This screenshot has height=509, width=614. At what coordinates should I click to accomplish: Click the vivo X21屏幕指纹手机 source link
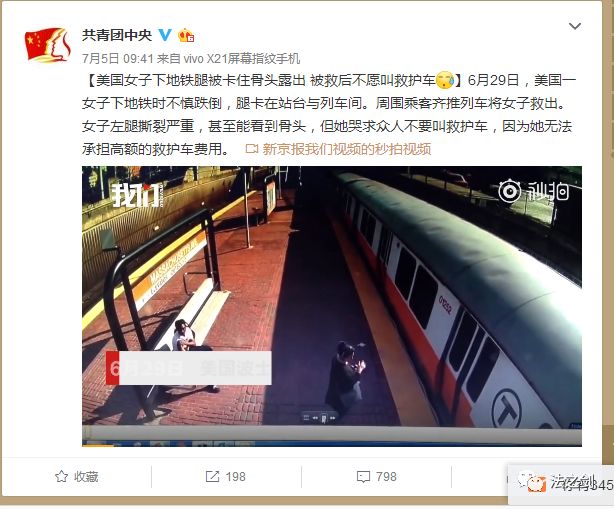[242, 58]
